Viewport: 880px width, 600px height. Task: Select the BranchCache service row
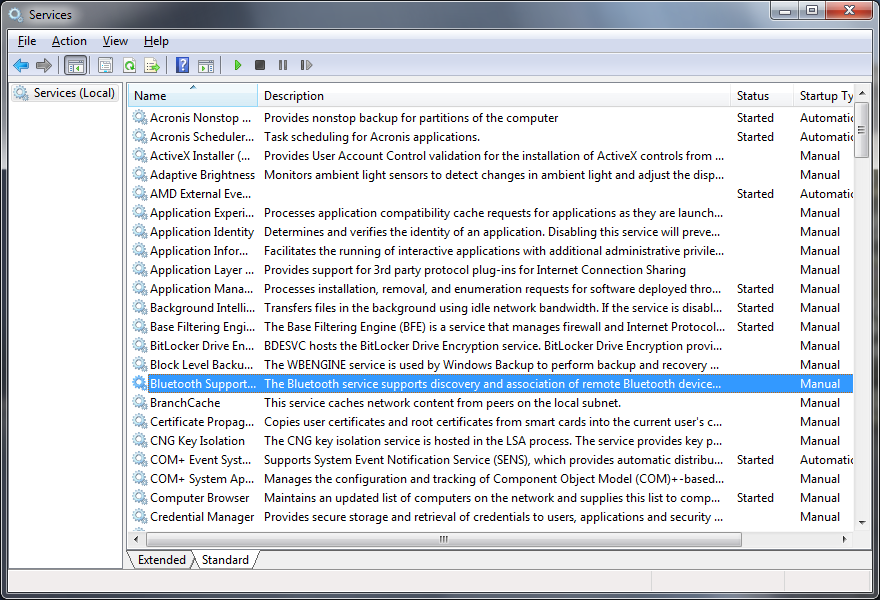(x=185, y=403)
